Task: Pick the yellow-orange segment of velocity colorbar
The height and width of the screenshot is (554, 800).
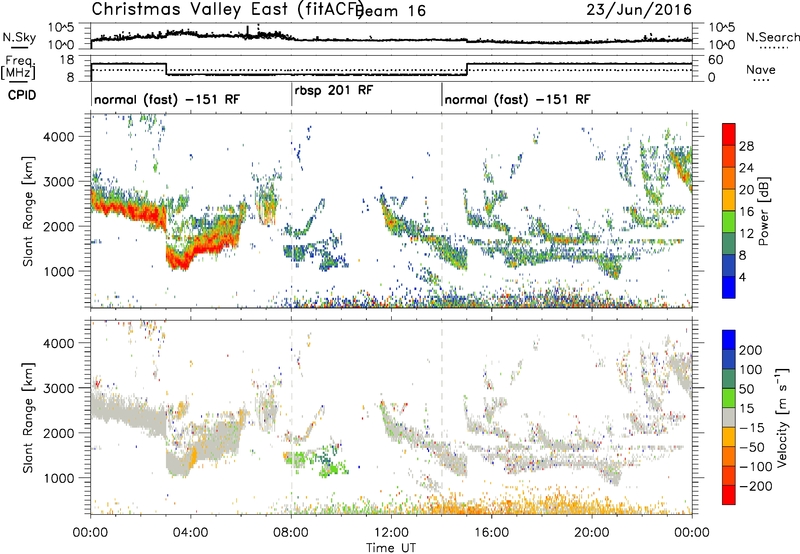Action: click(x=729, y=437)
